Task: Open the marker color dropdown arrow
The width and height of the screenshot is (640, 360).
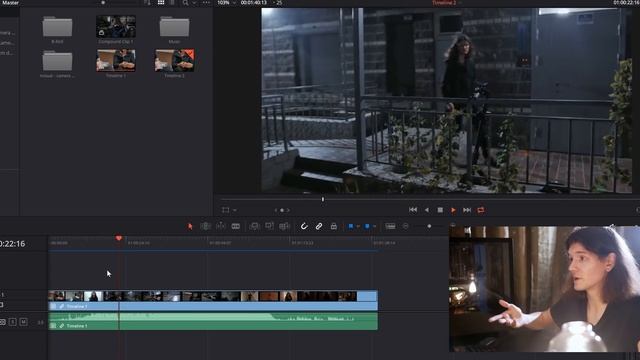Action: [374, 227]
